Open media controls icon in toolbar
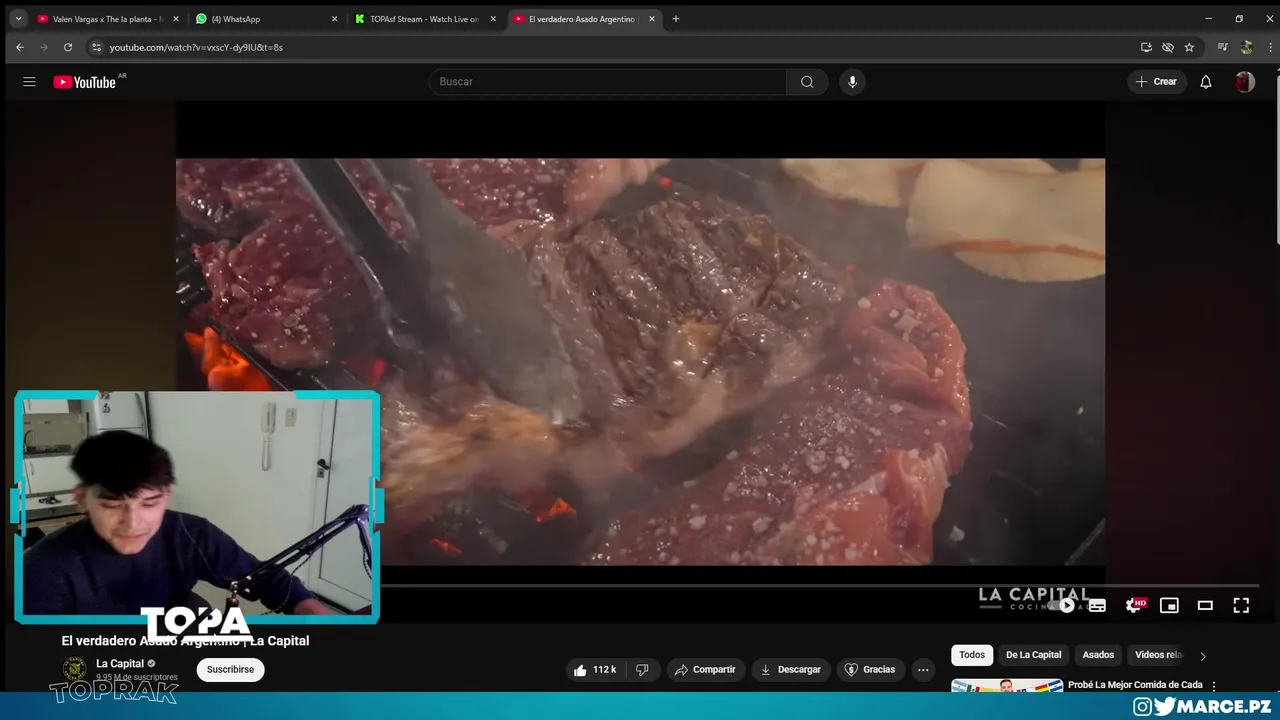 pyautogui.click(x=1222, y=47)
